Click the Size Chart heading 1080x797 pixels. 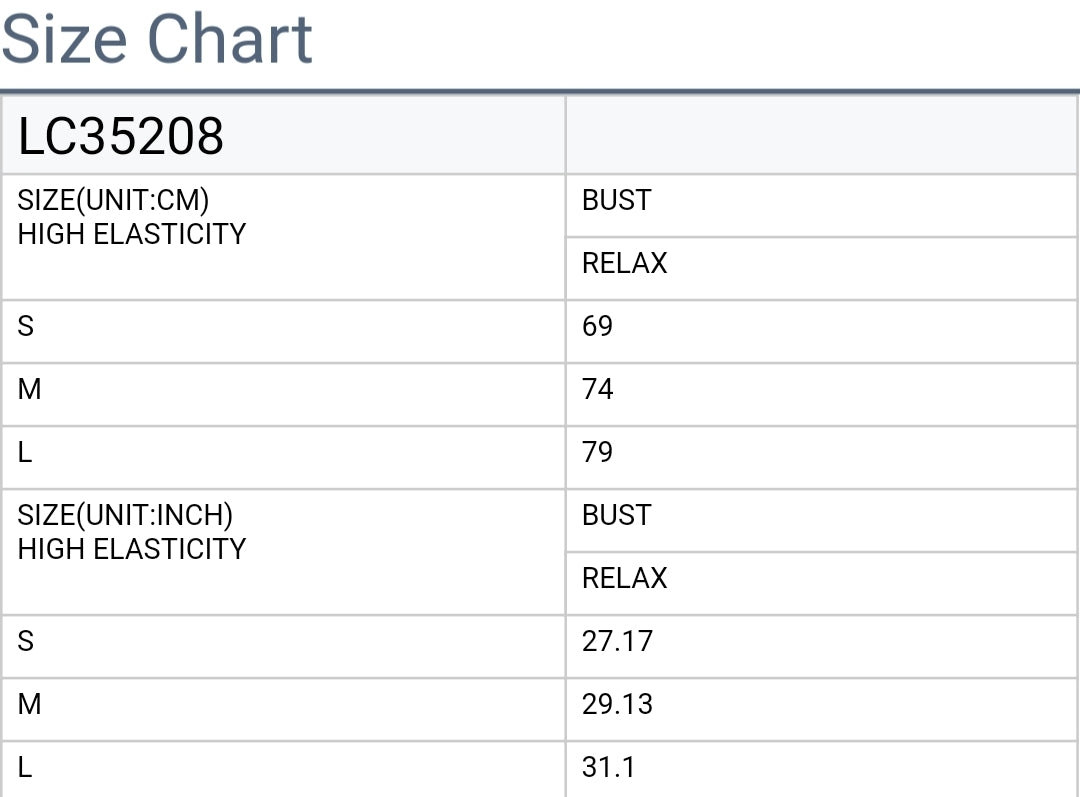click(157, 39)
